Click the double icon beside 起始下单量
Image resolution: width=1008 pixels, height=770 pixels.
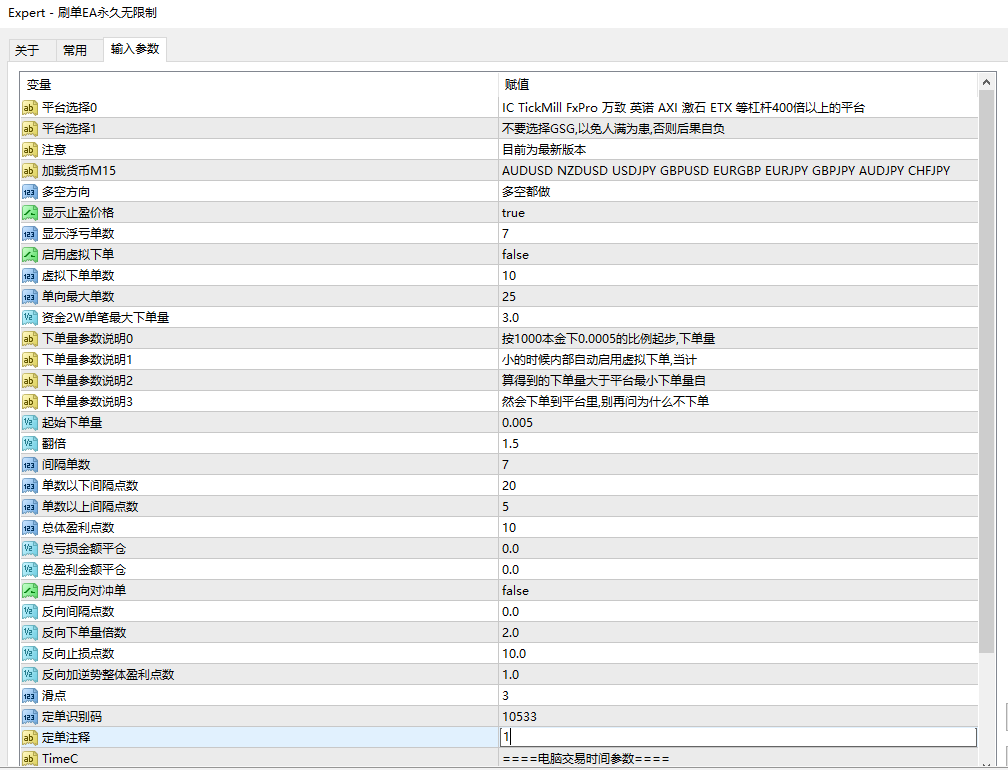(30, 423)
